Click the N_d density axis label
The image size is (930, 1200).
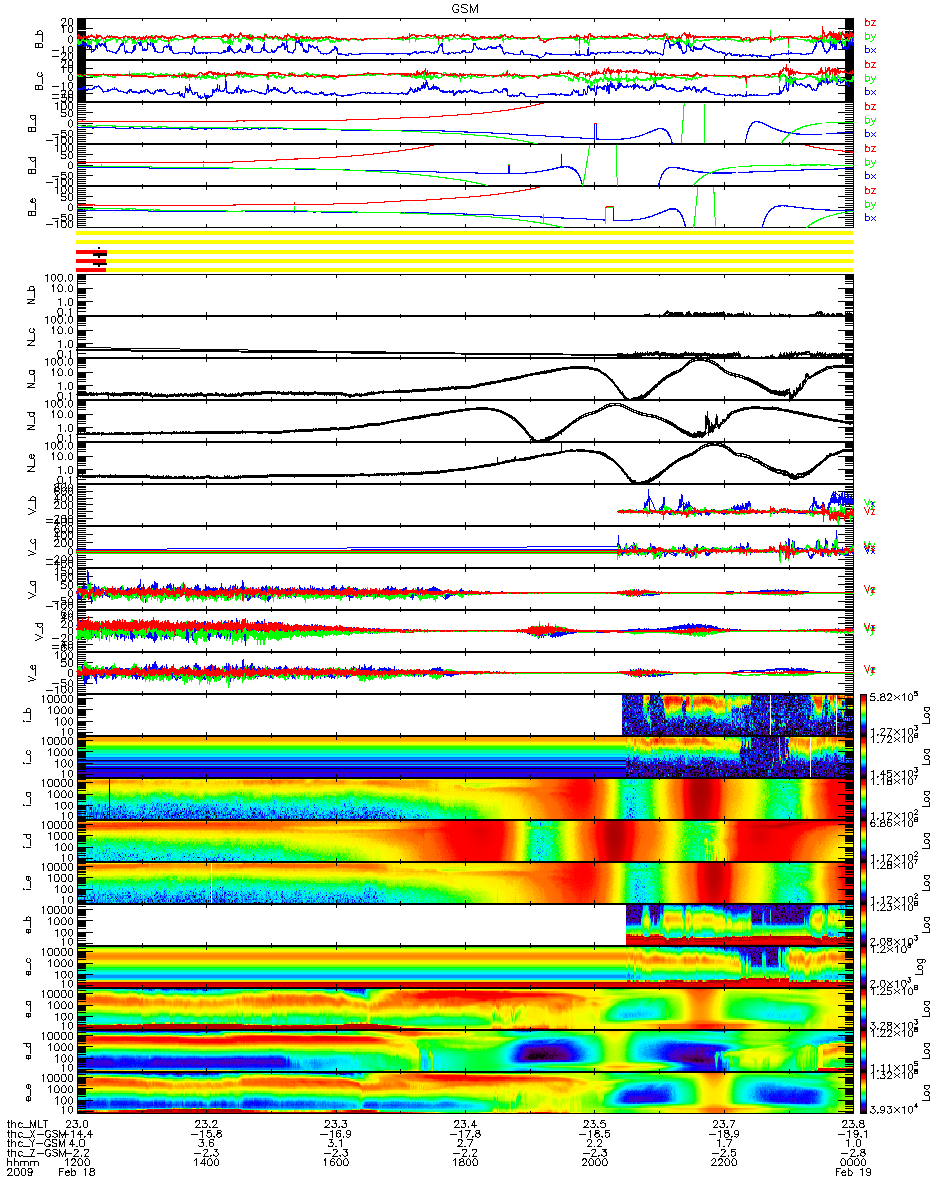click(x=29, y=419)
